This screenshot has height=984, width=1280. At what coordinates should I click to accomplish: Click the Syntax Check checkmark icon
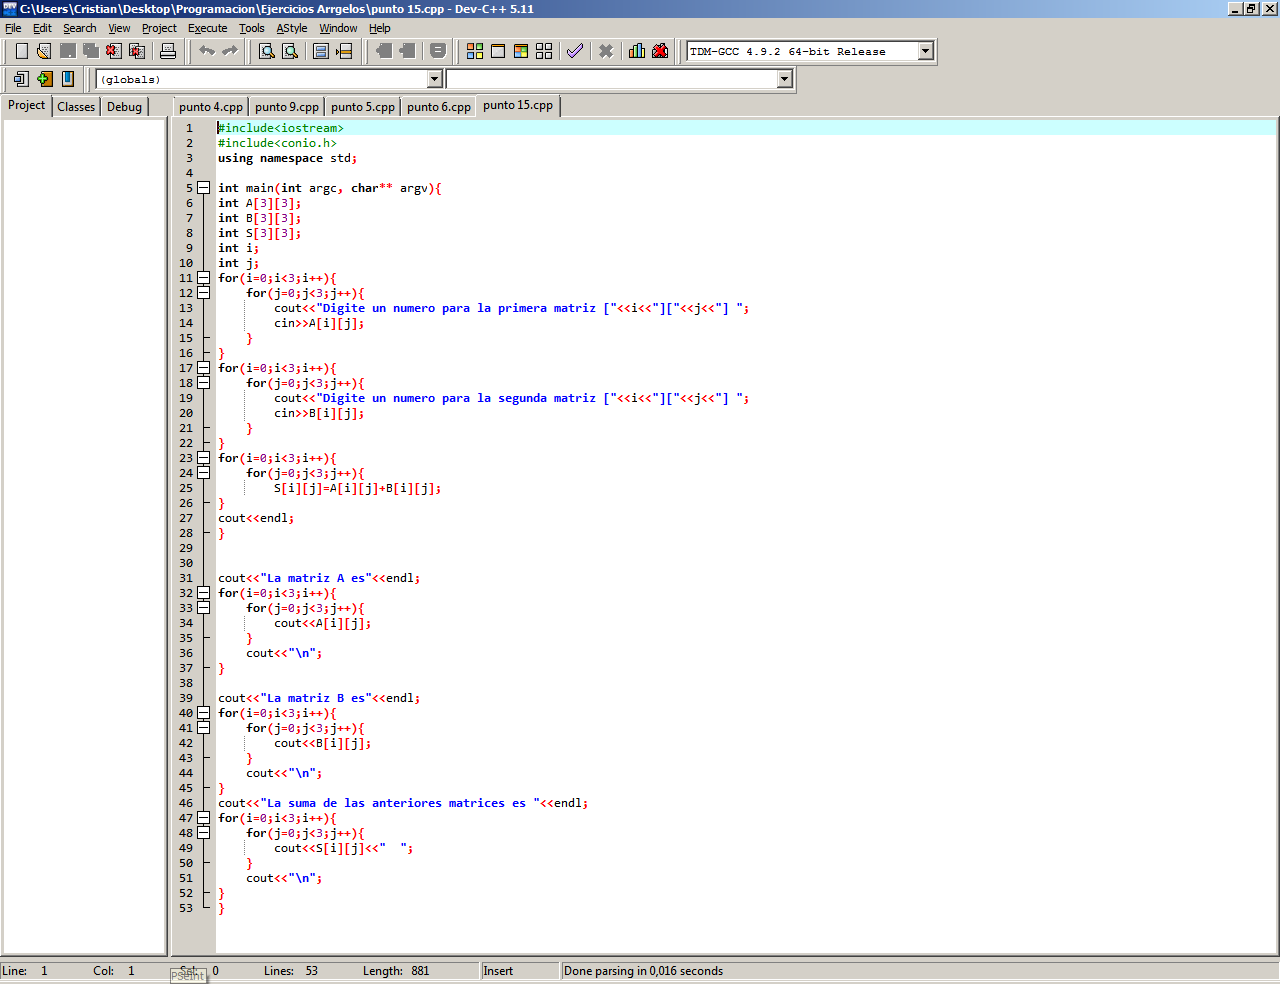tap(575, 51)
